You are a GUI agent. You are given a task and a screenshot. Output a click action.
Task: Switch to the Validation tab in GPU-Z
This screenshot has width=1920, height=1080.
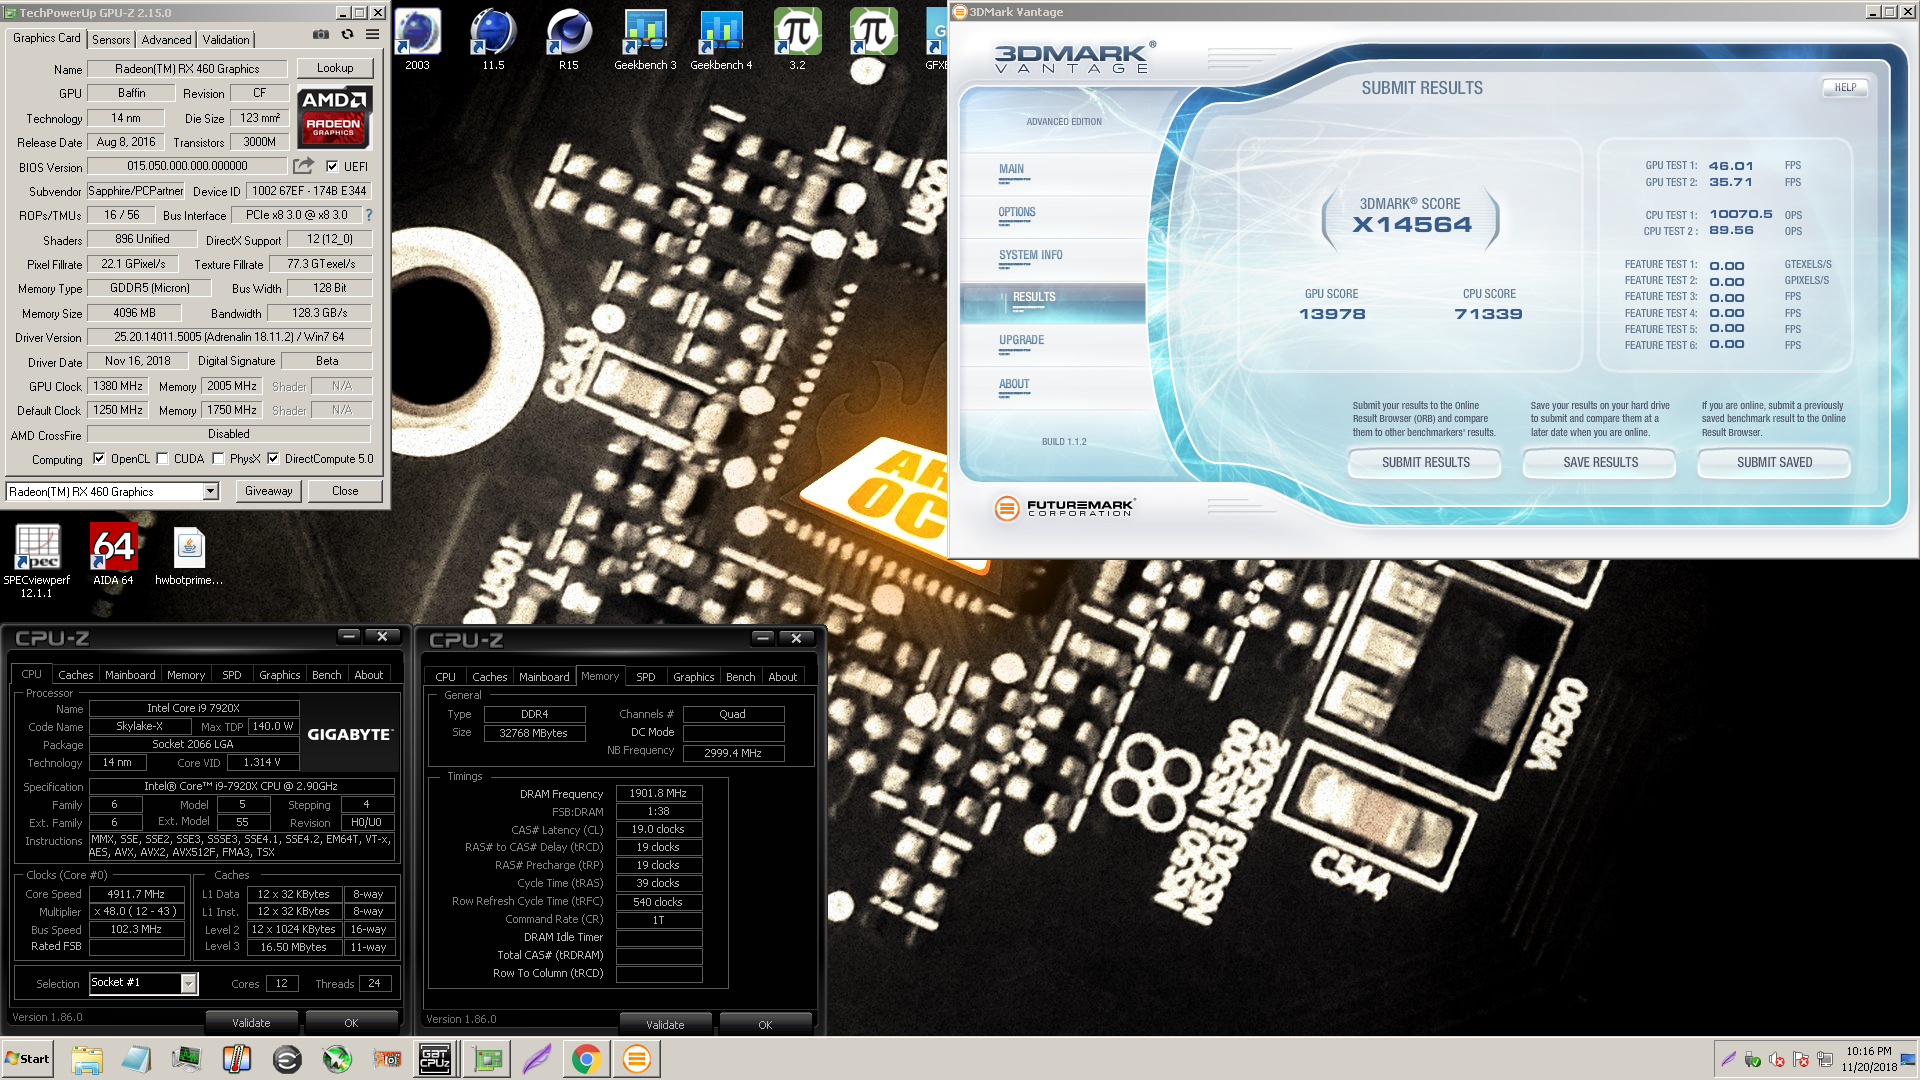click(x=226, y=40)
